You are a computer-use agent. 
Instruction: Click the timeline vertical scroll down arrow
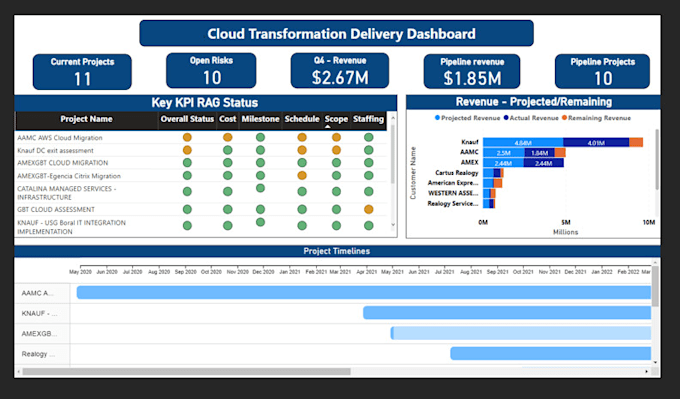[x=655, y=362]
